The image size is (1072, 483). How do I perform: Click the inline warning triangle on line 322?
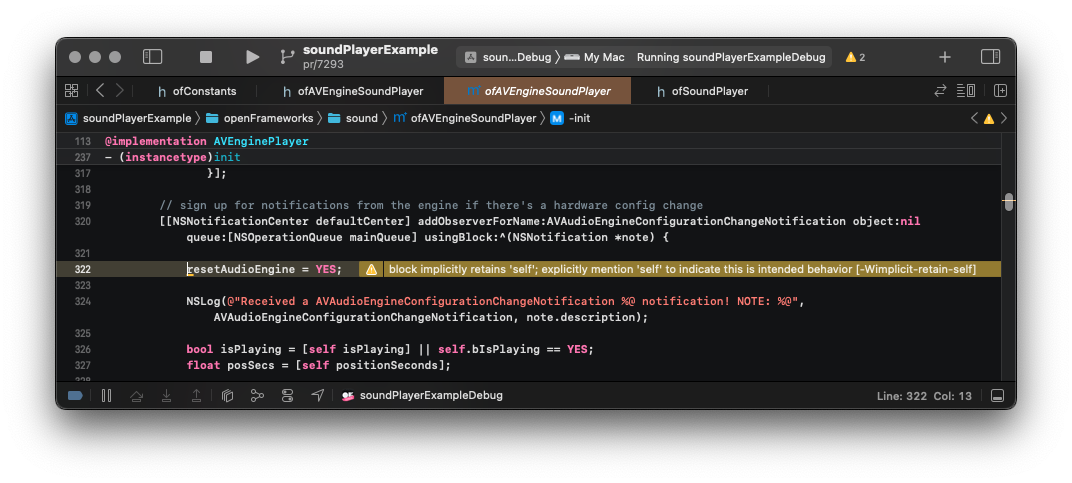[371, 270]
